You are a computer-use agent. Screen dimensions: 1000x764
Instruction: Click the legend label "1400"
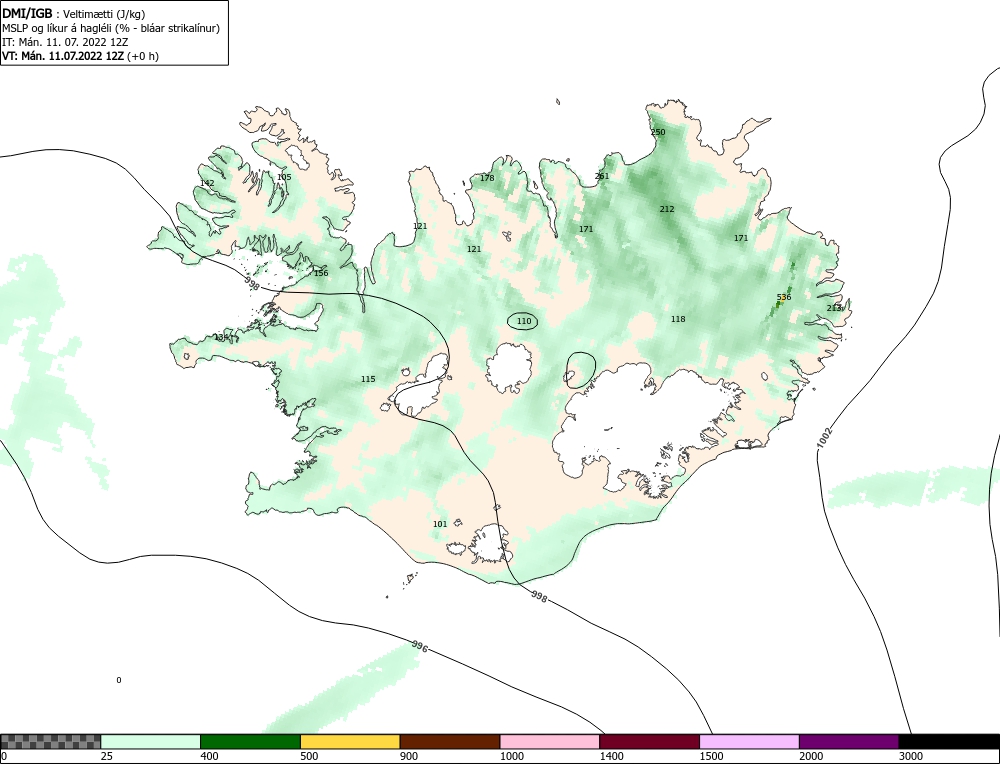612,756
